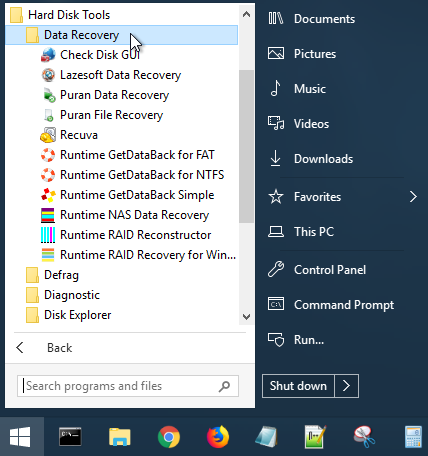Open the green notepad editor on taskbar

(315, 437)
